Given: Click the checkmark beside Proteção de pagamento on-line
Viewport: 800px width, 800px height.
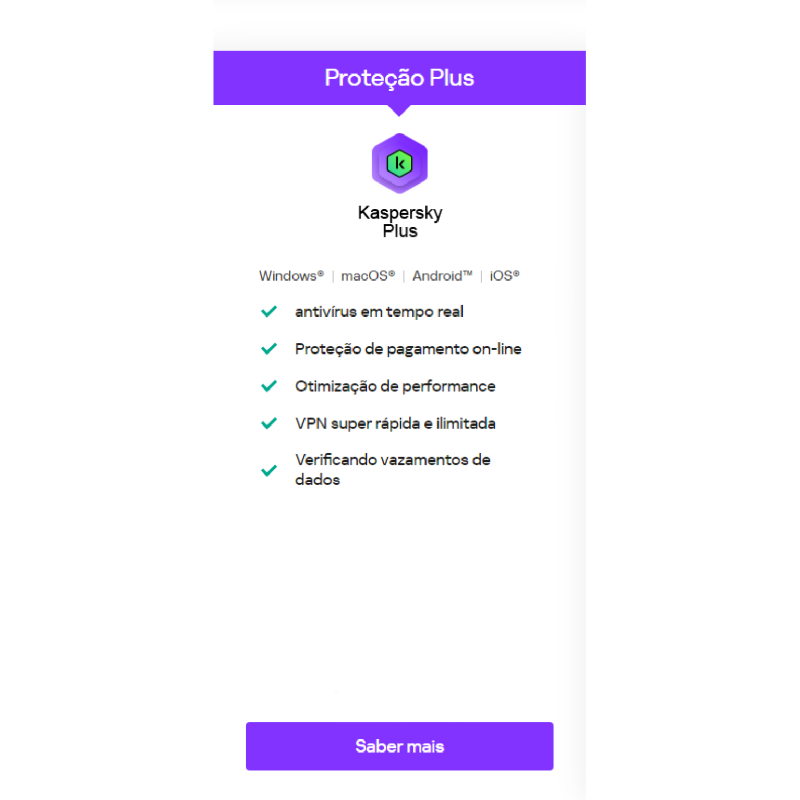Looking at the screenshot, I should (x=269, y=348).
